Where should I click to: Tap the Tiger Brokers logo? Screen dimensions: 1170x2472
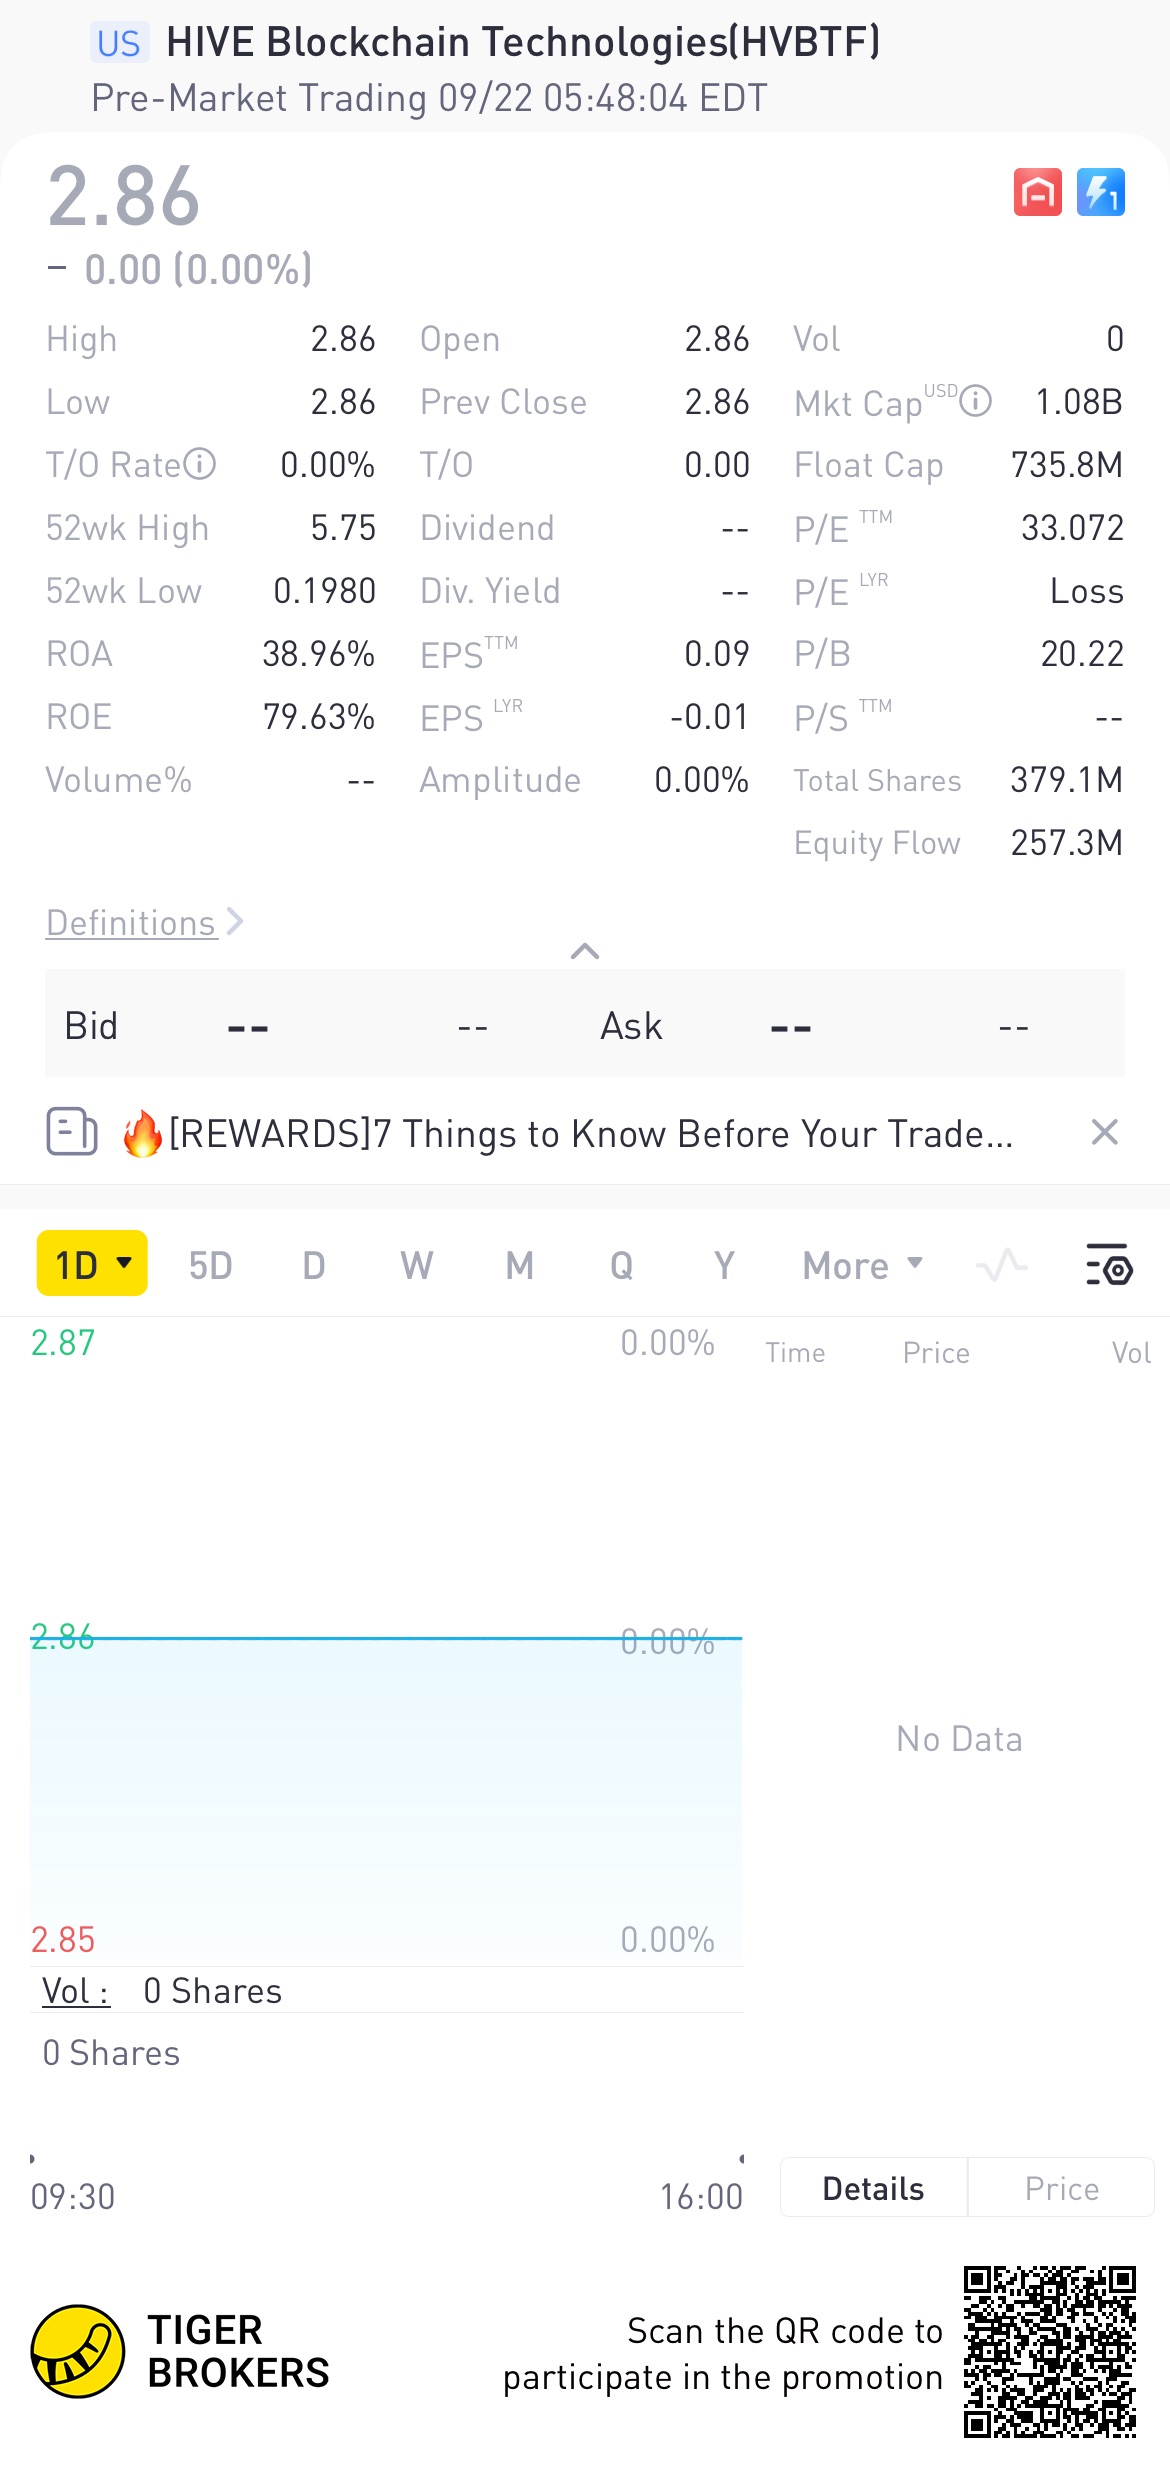78,2351
